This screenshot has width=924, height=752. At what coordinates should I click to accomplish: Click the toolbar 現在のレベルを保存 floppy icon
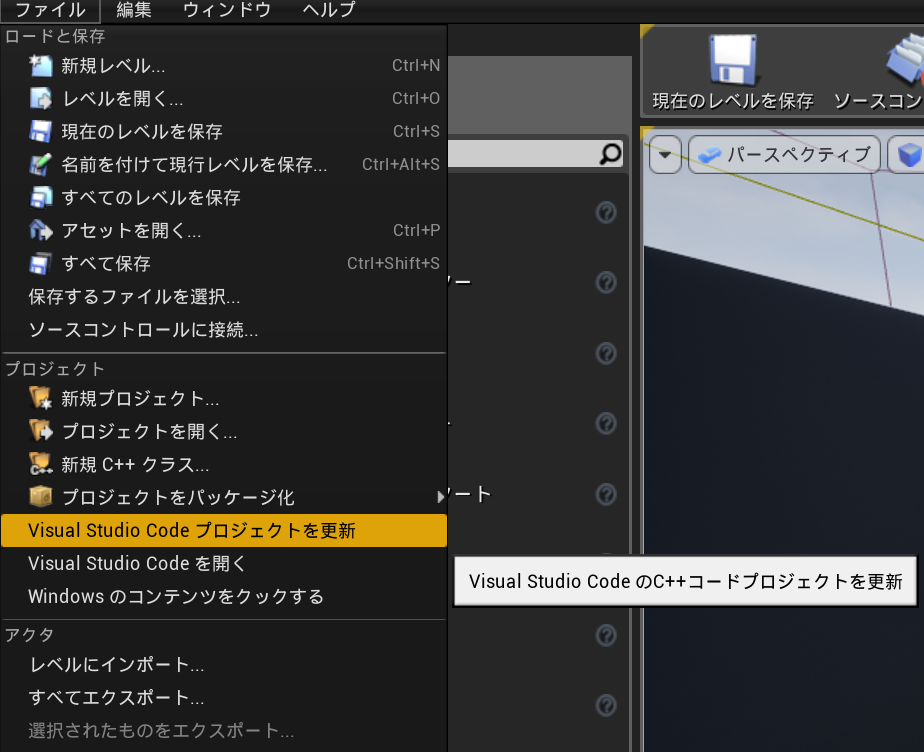point(734,59)
